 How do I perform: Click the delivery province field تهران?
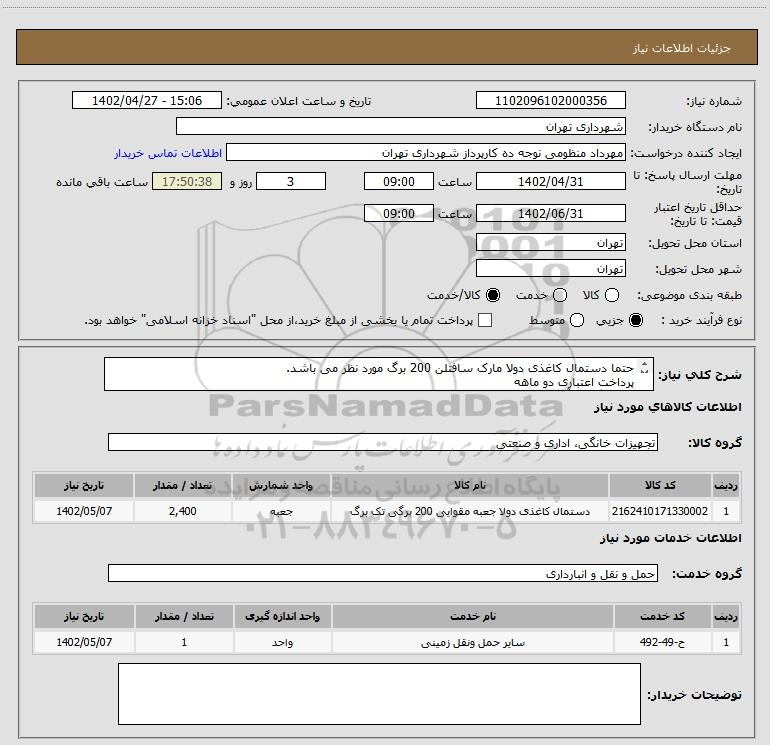[x=550, y=242]
